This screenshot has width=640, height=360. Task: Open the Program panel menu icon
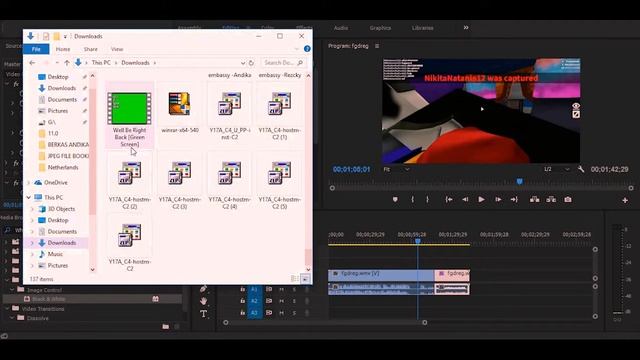(x=377, y=46)
